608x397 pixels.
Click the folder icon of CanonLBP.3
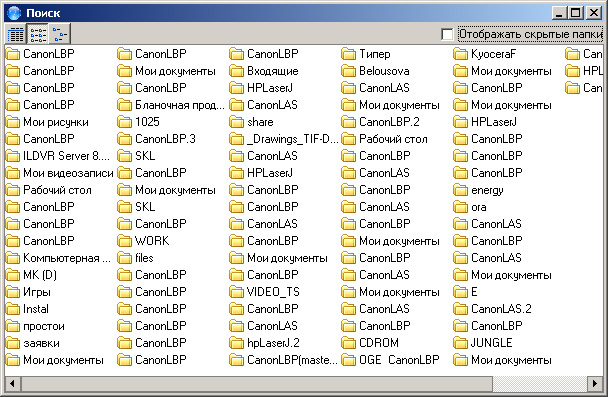tap(124, 139)
